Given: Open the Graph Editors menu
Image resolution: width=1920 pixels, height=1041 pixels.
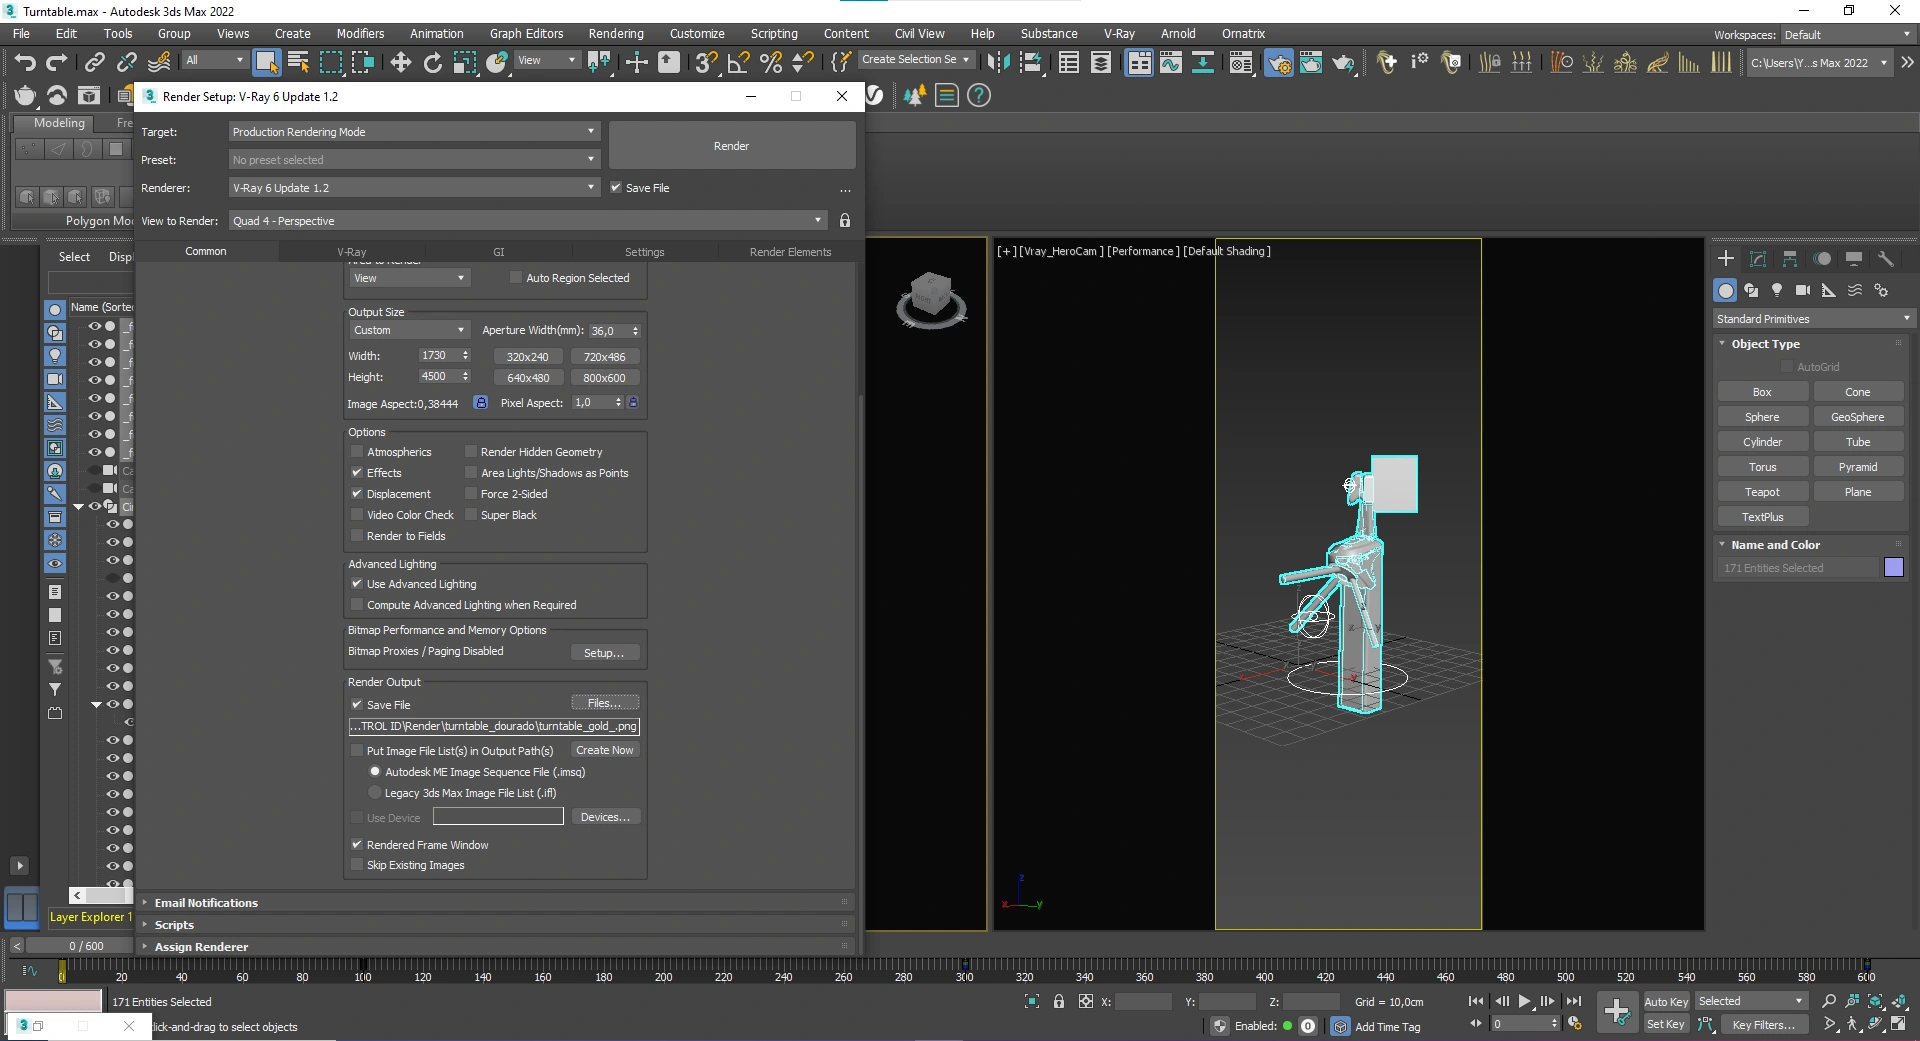Looking at the screenshot, I should [527, 34].
